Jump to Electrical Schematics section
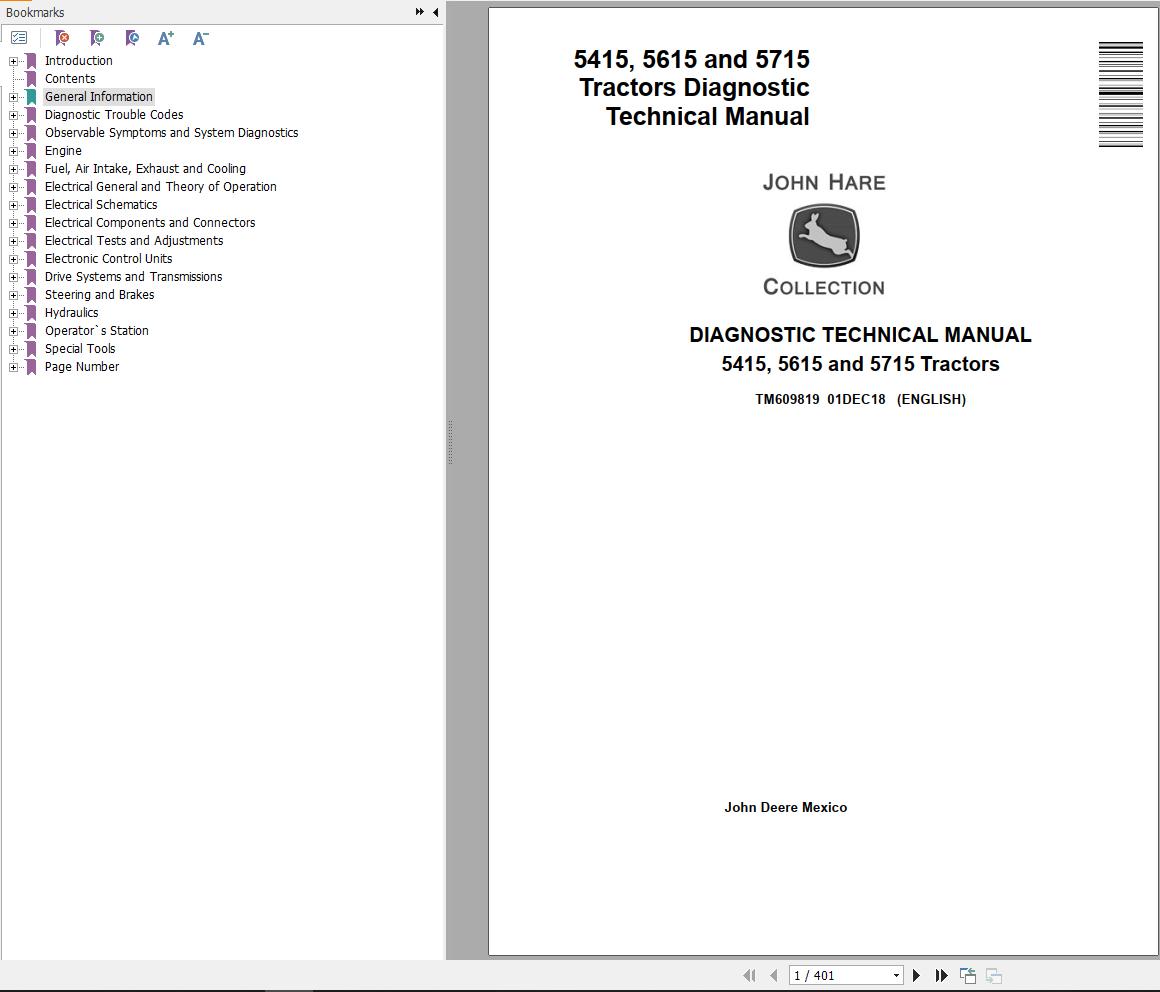The width and height of the screenshot is (1160, 992). [x=101, y=205]
